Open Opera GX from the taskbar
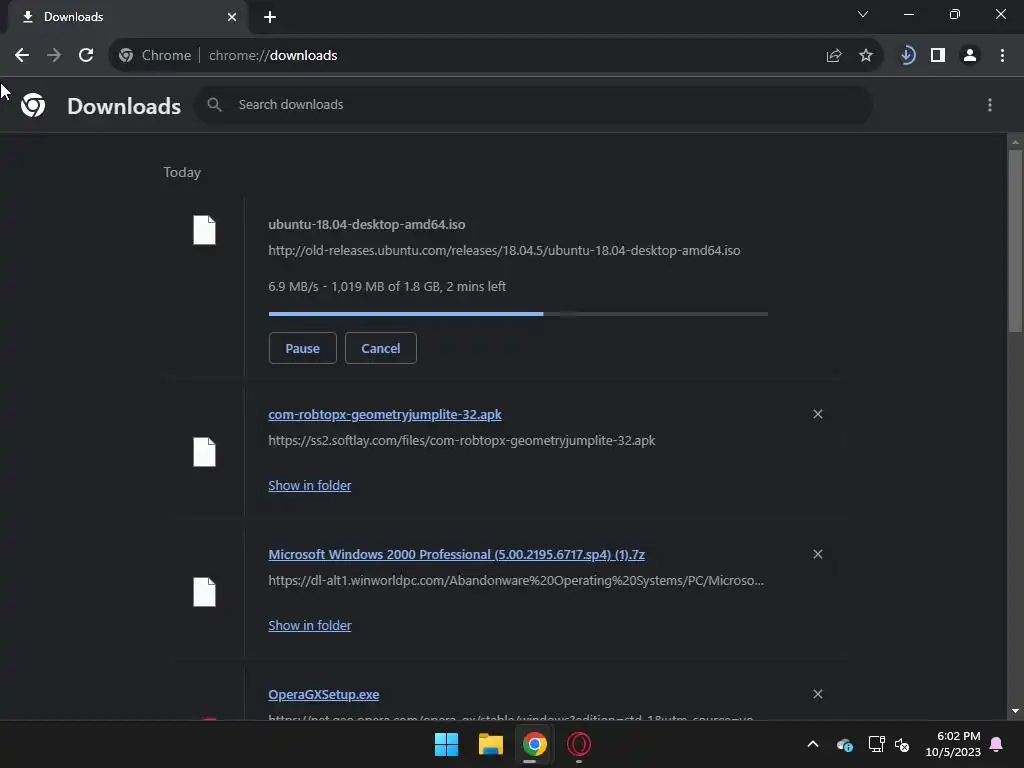 click(x=579, y=744)
